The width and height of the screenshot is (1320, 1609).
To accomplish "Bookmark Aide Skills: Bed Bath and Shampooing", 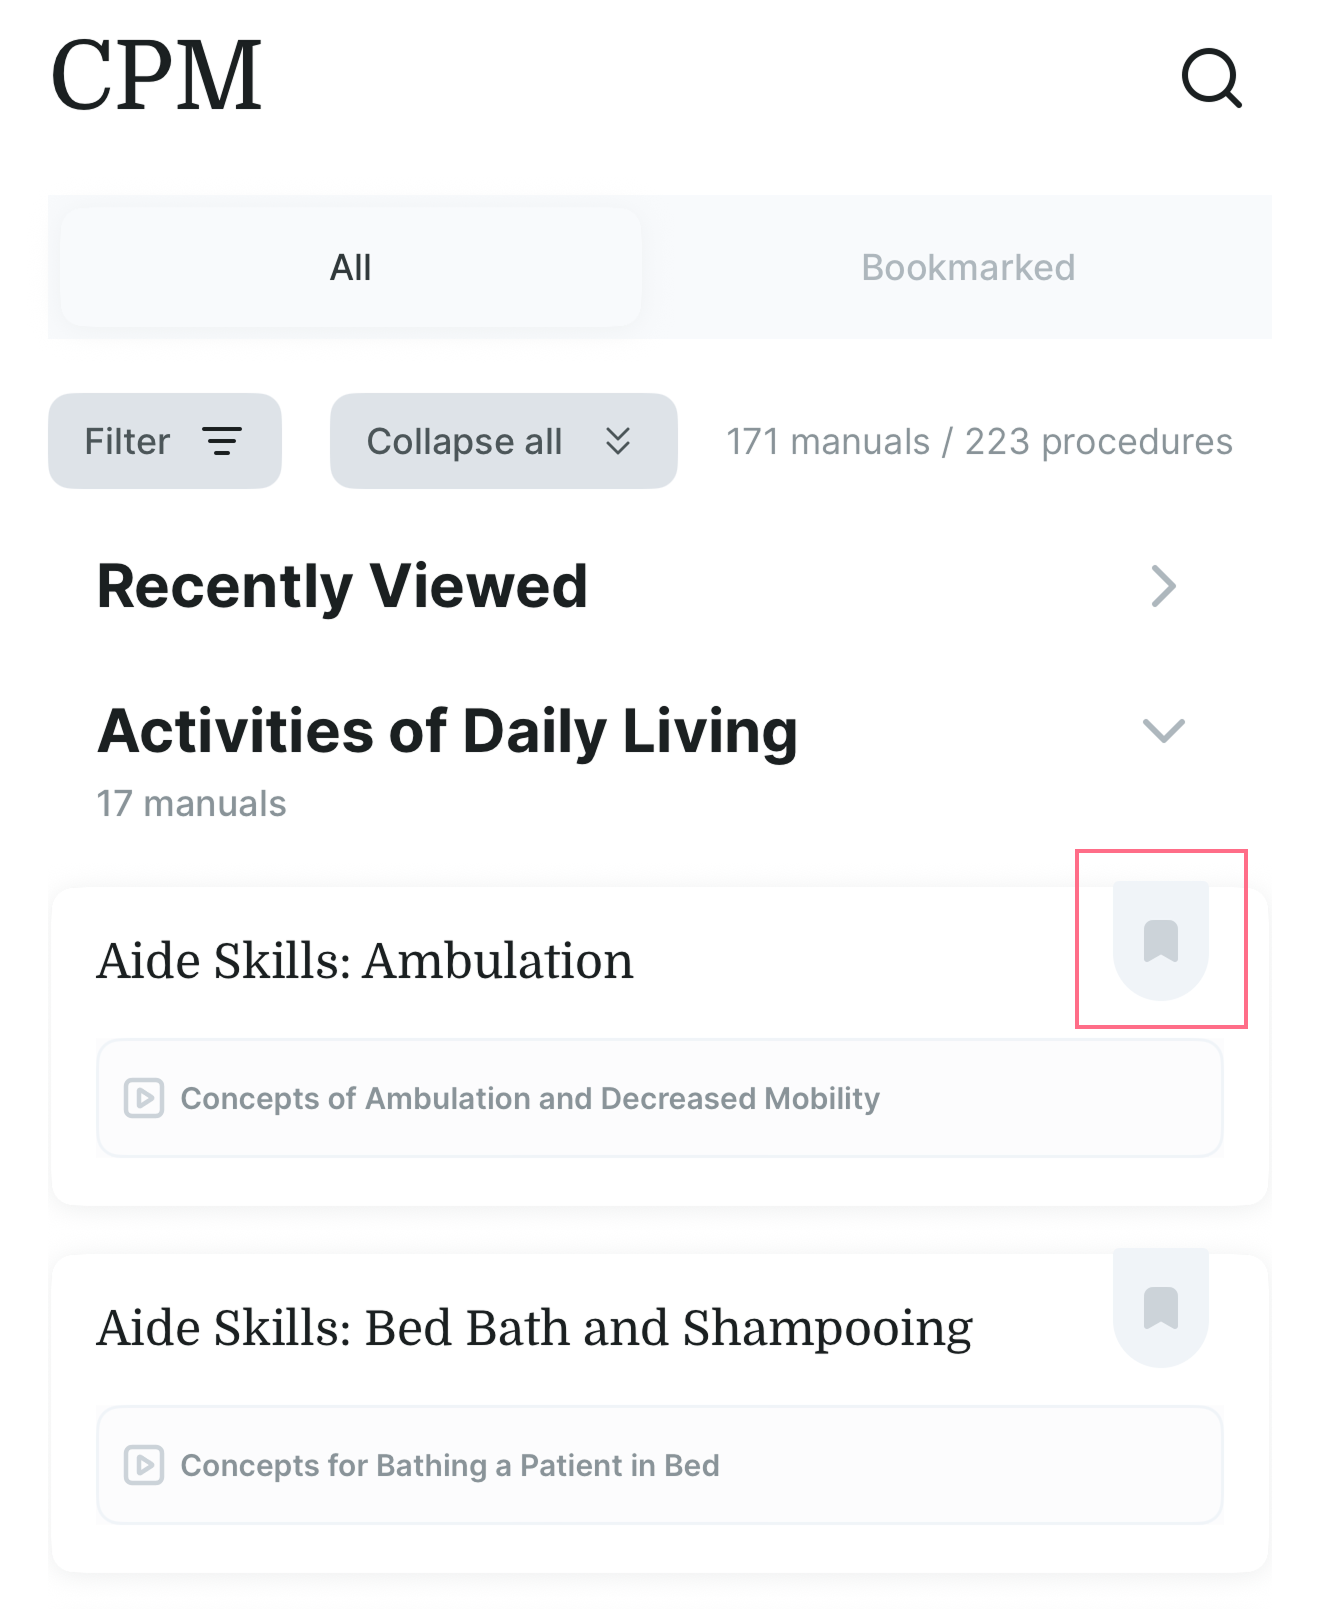I will pyautogui.click(x=1161, y=1308).
